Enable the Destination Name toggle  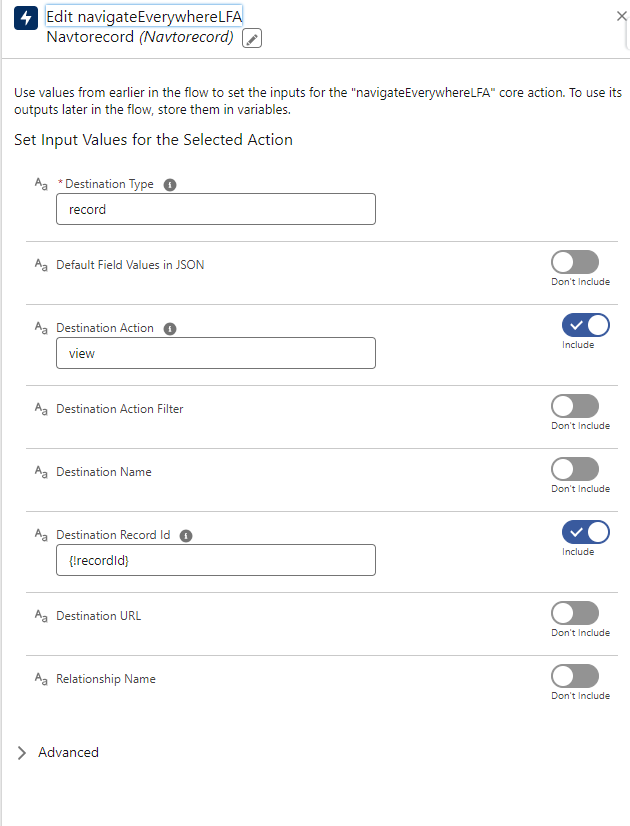point(575,469)
